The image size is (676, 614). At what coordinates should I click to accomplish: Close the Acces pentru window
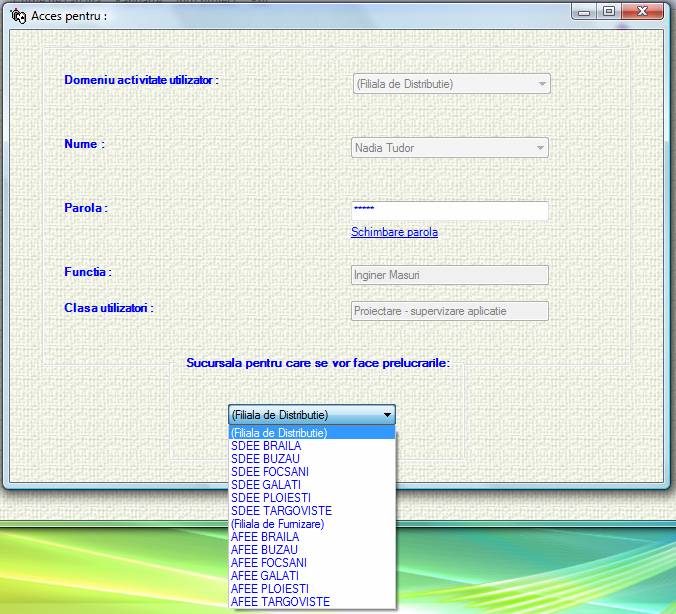(642, 12)
